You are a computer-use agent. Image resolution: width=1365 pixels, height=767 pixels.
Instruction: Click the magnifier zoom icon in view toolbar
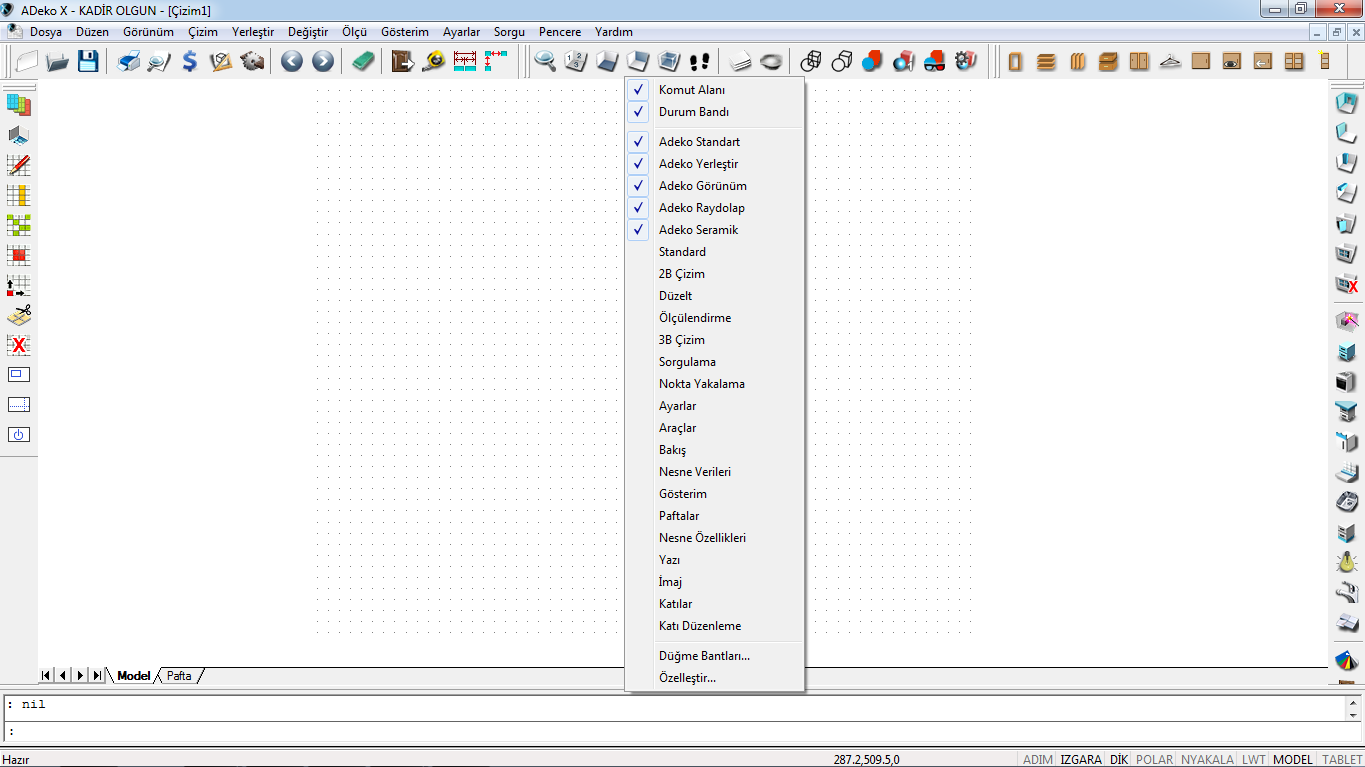pyautogui.click(x=545, y=62)
